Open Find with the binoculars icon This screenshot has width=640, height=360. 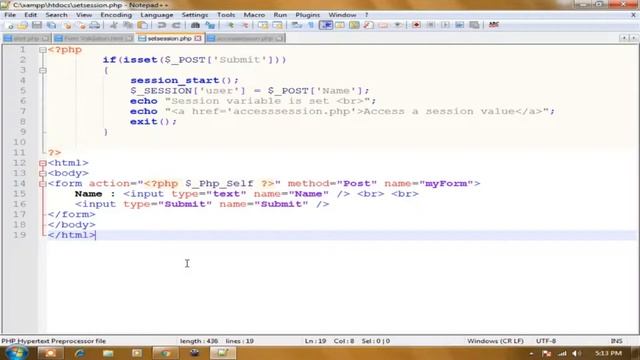pos(196,25)
